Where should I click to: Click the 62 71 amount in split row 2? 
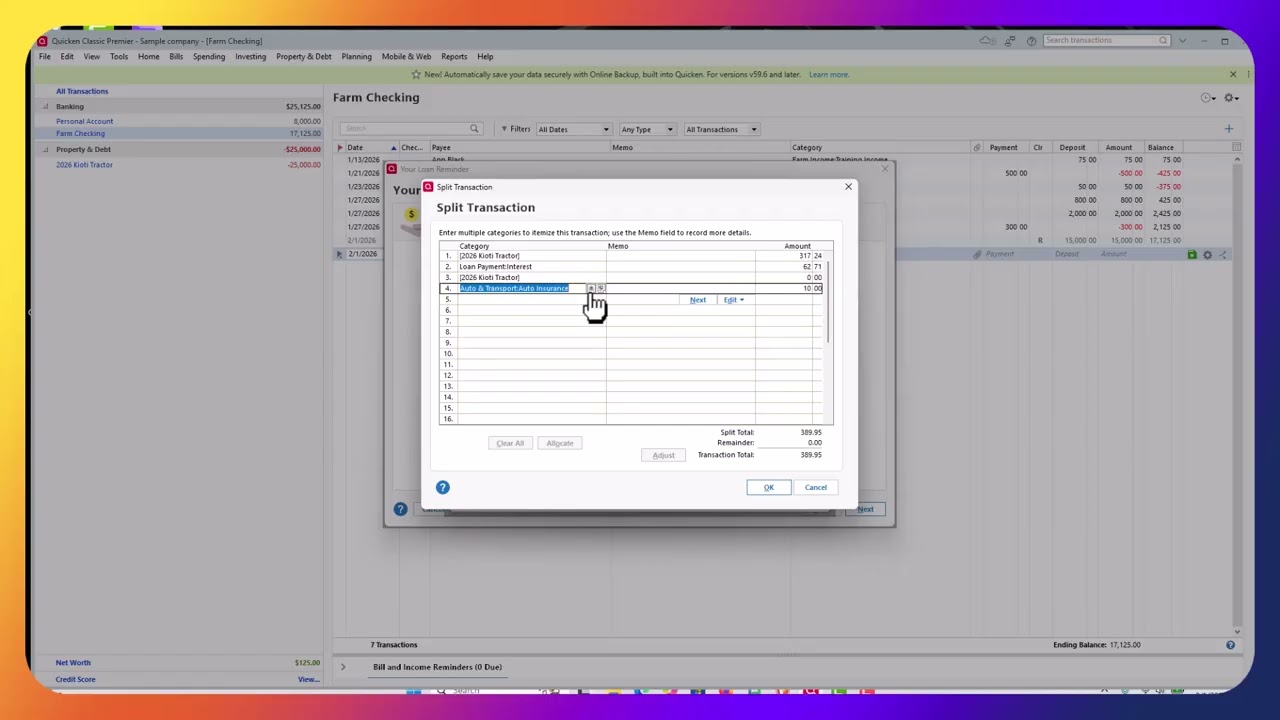812,267
